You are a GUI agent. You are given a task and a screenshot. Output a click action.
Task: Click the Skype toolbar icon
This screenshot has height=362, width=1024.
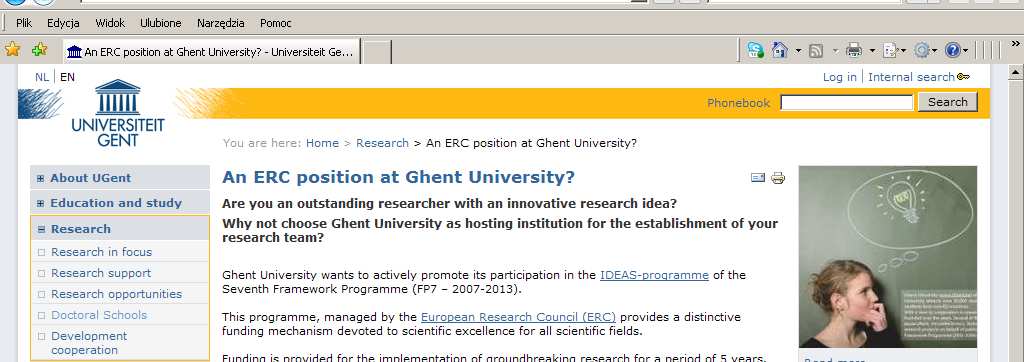coord(756,50)
